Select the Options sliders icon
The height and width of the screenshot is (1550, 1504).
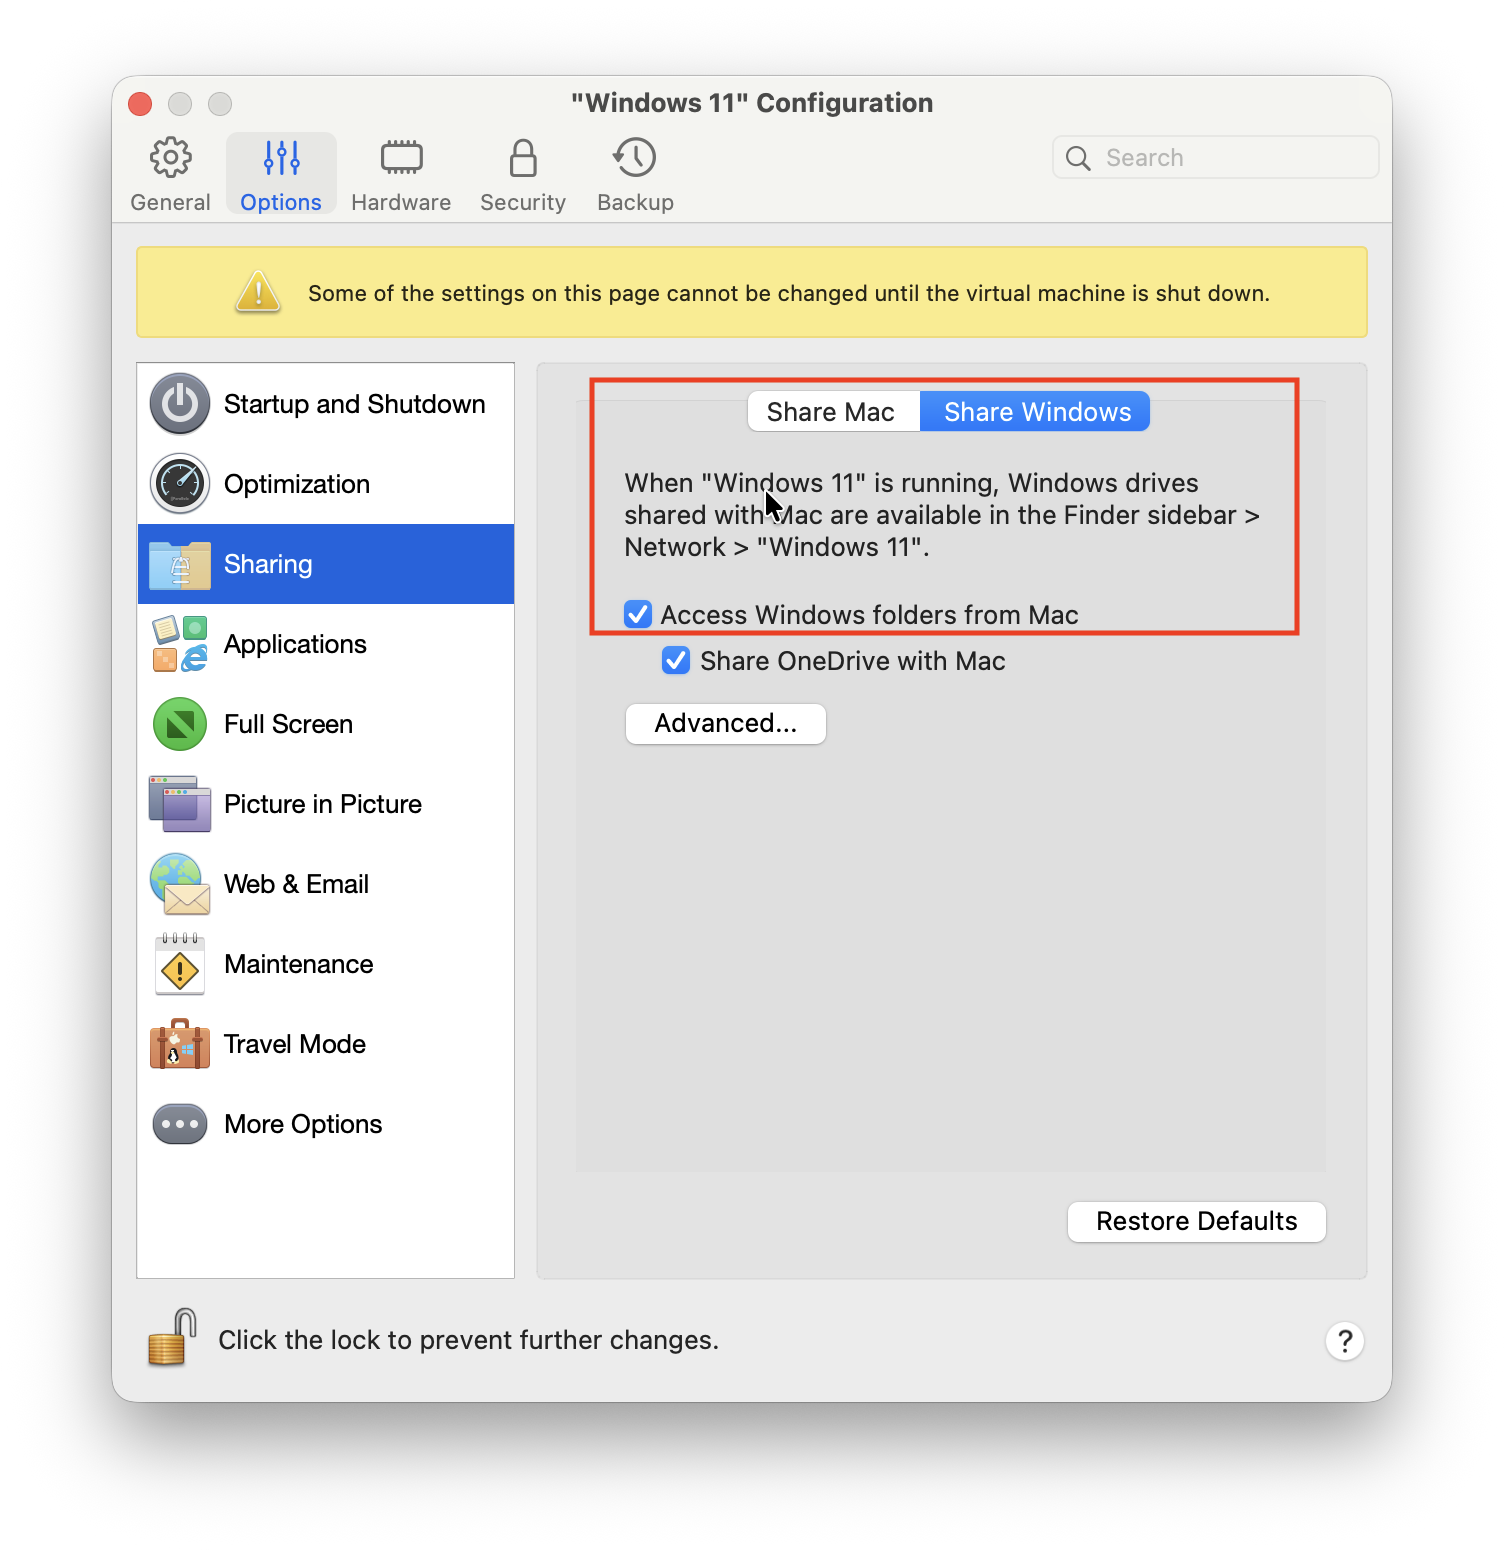pos(281,157)
